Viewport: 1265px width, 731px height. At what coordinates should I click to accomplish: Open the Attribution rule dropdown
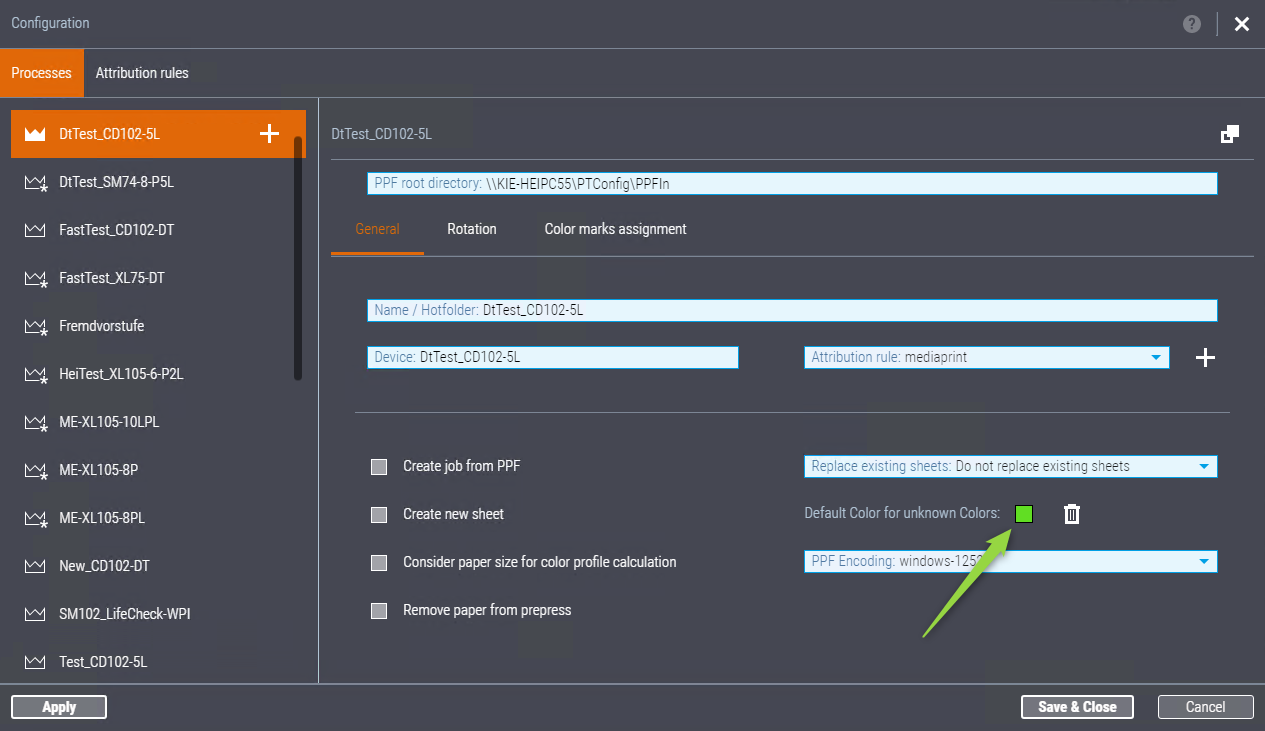pos(986,357)
